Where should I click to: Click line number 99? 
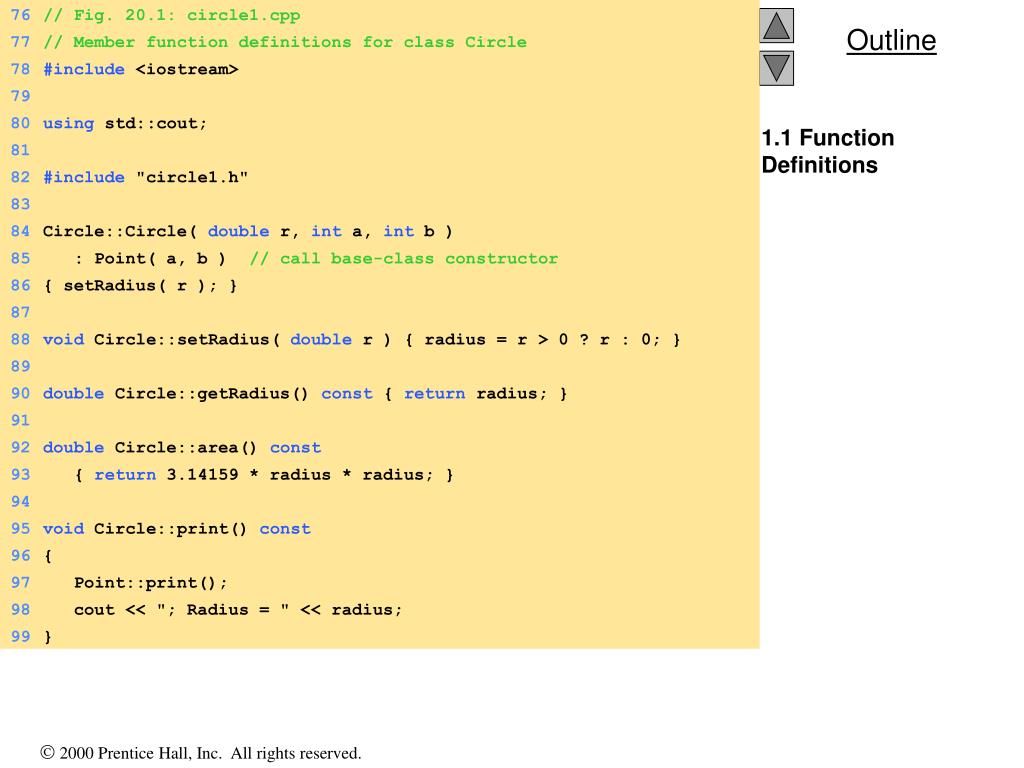20,637
